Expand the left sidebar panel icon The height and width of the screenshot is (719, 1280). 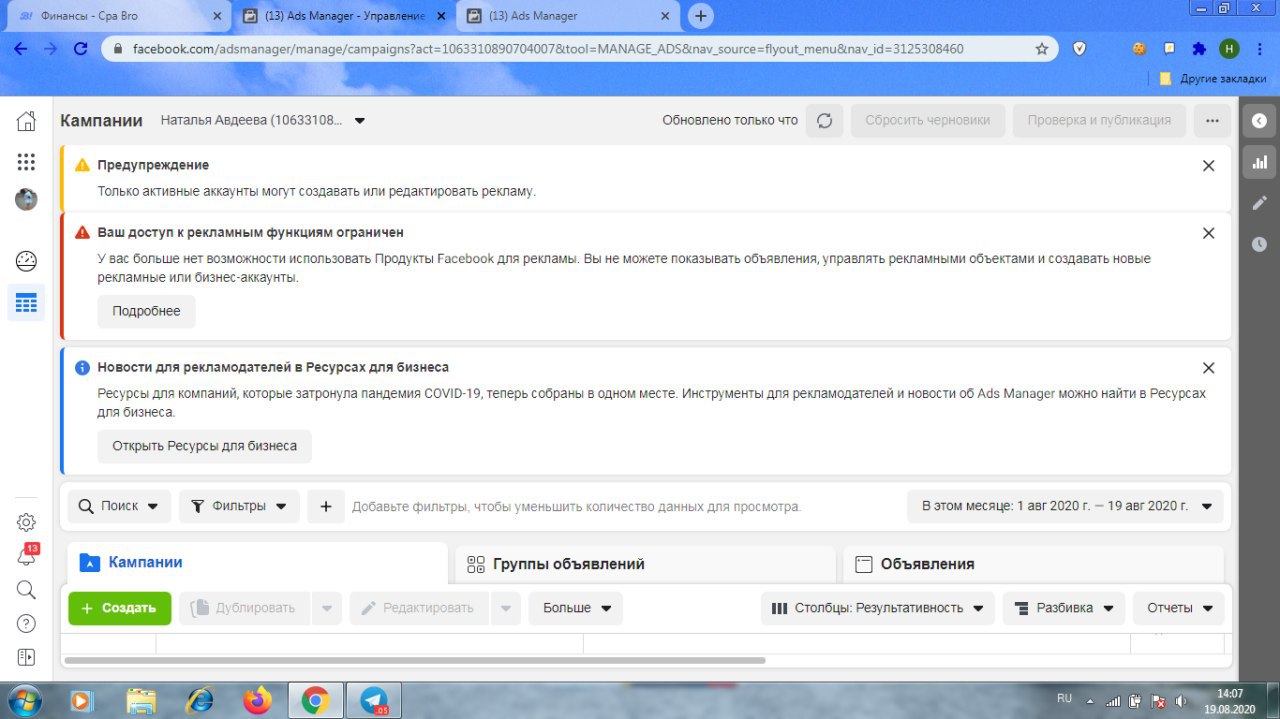[26, 657]
